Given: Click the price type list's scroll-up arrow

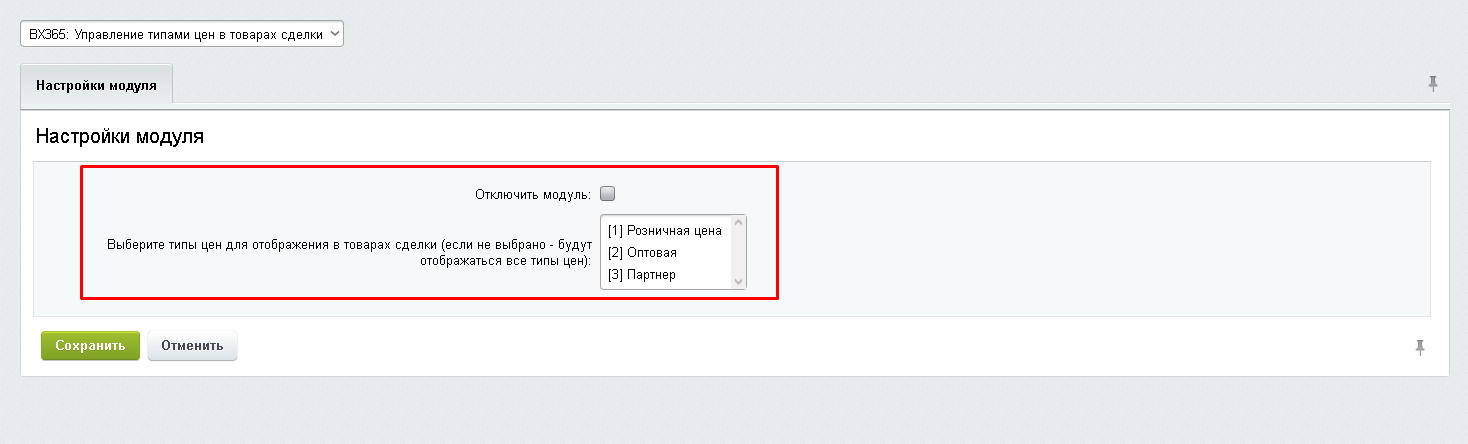Looking at the screenshot, I should pos(739,224).
